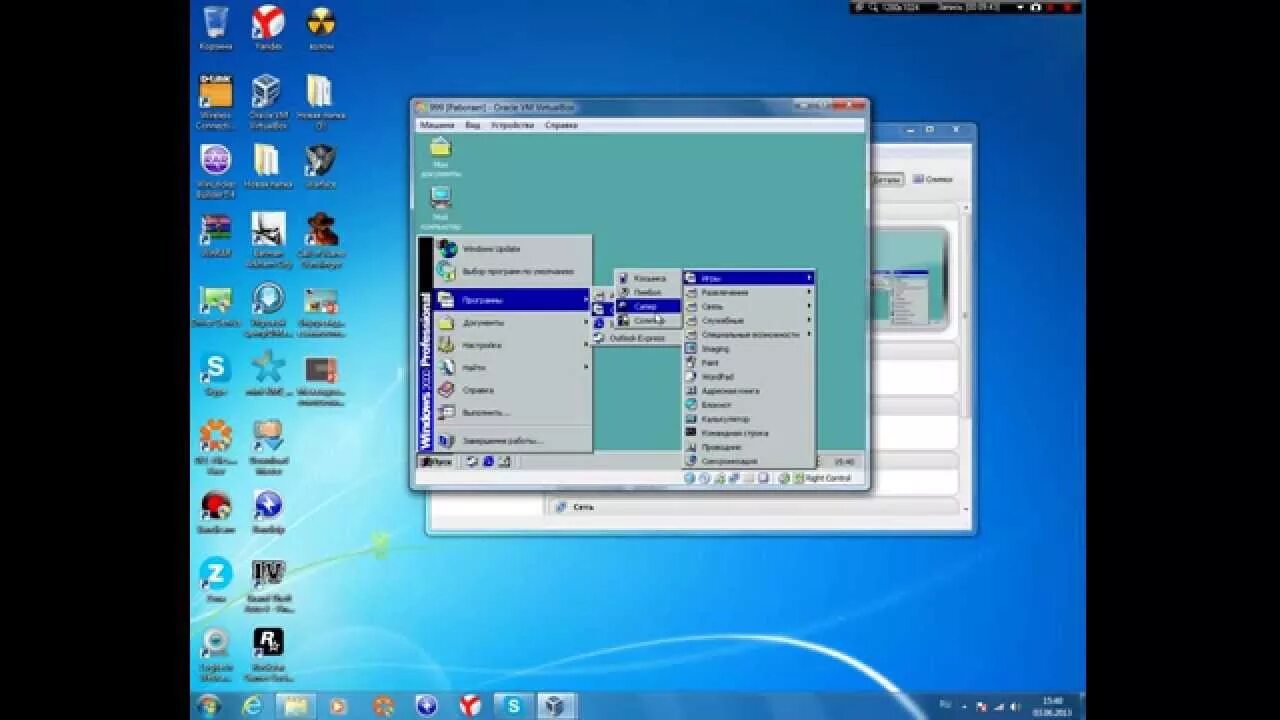The image size is (1280, 720).
Task: Open the media player taskbar icon
Action: [338, 706]
